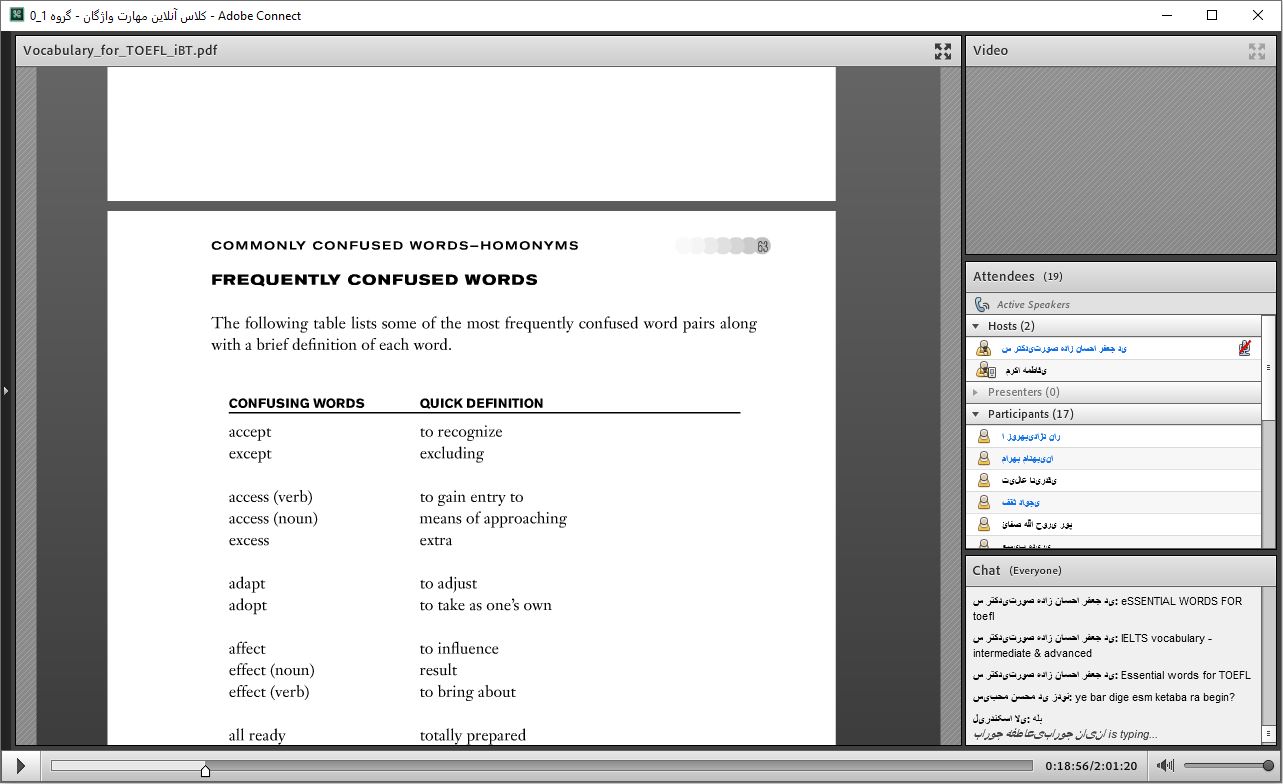This screenshot has width=1283, height=784.
Task: Open the left side panel arrow
Action: (x=5, y=390)
